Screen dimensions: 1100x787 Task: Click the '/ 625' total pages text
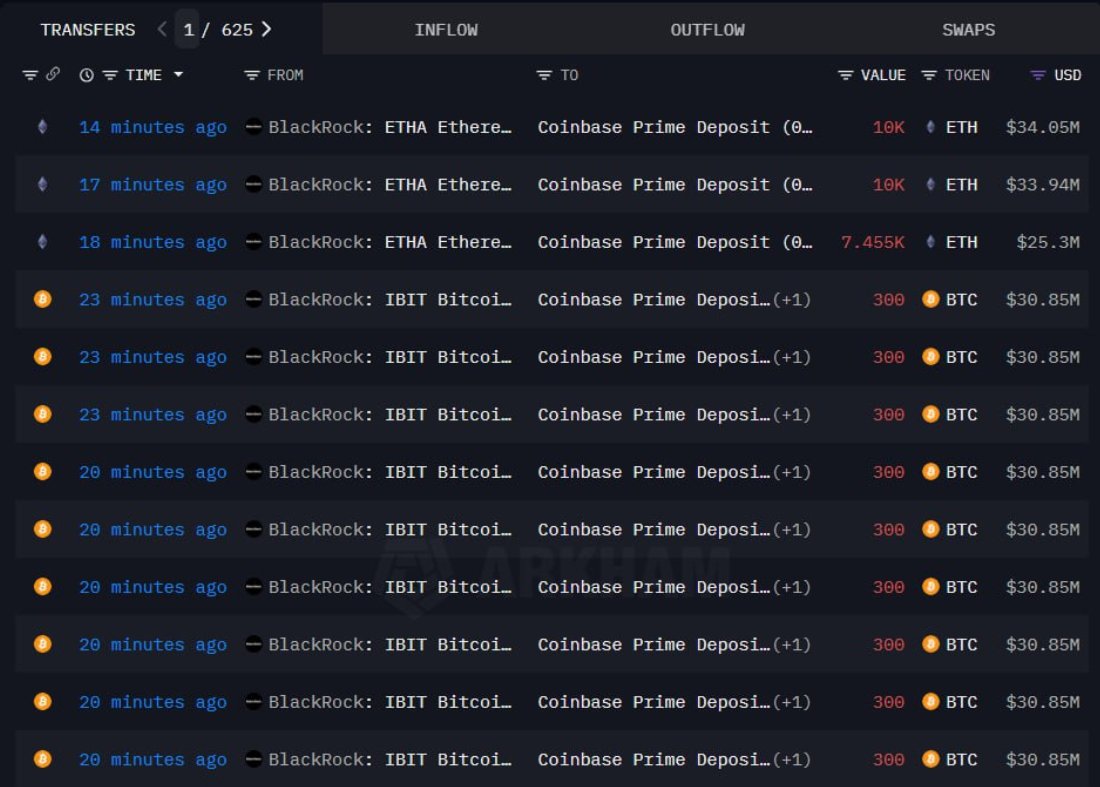point(227,30)
